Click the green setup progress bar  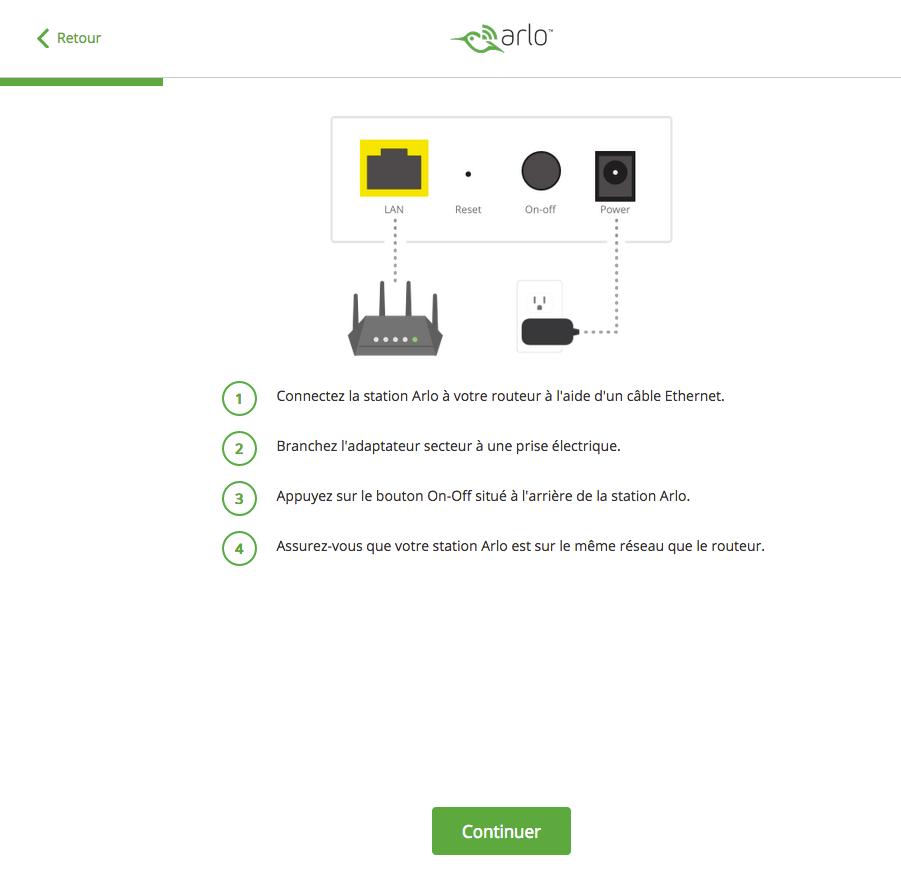tap(82, 82)
